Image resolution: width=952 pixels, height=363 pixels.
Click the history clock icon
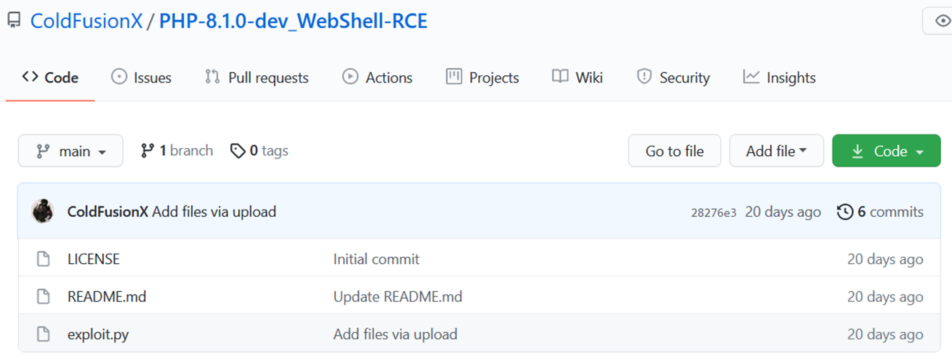pyautogui.click(x=845, y=212)
